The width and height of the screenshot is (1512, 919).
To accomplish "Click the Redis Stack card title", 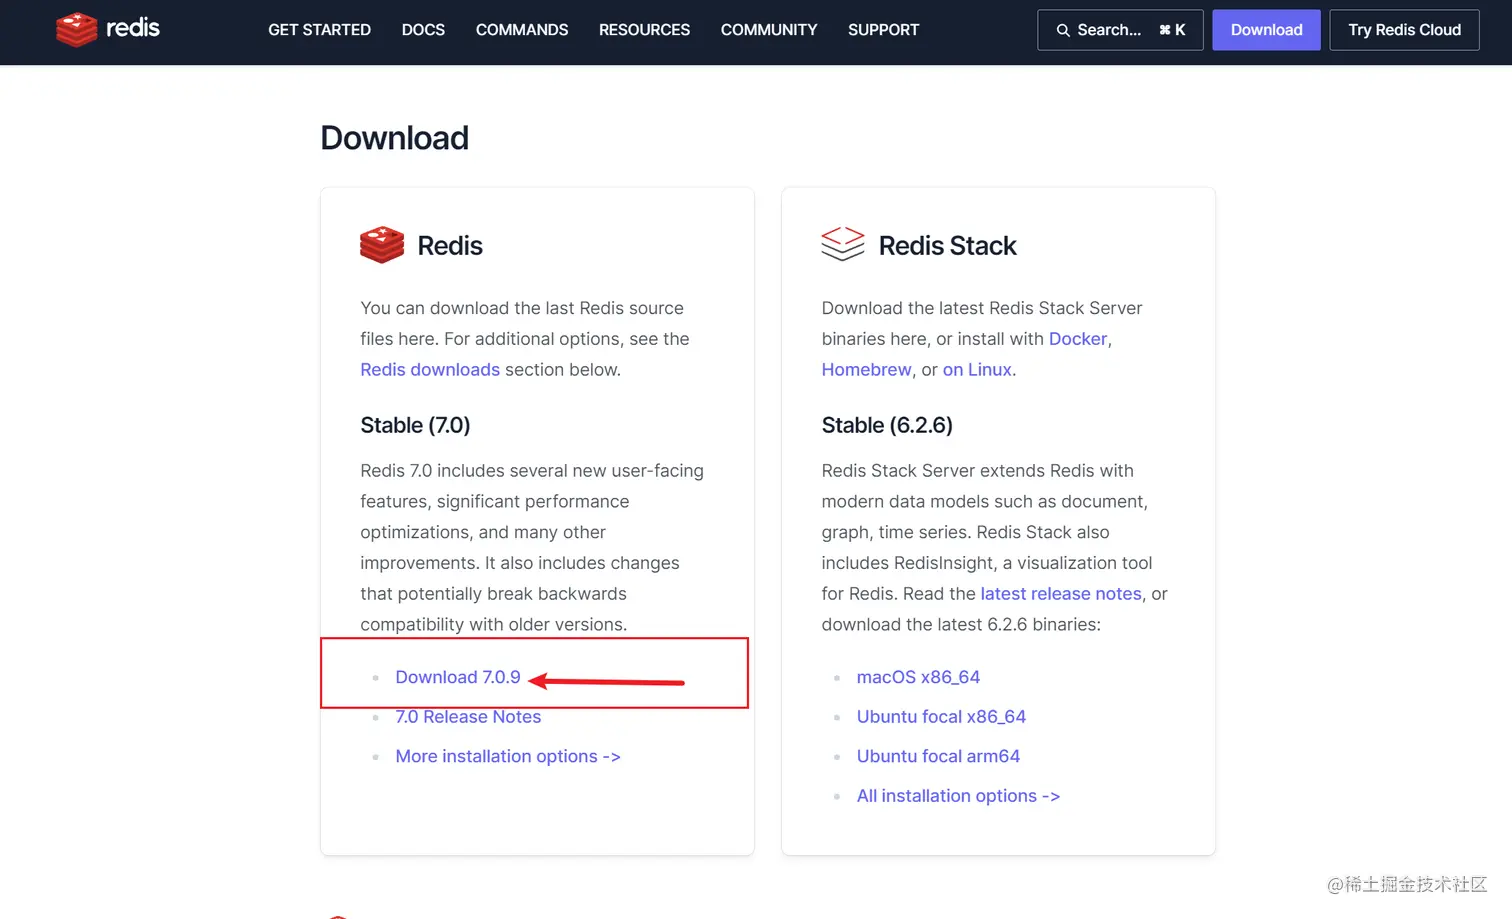I will point(947,245).
